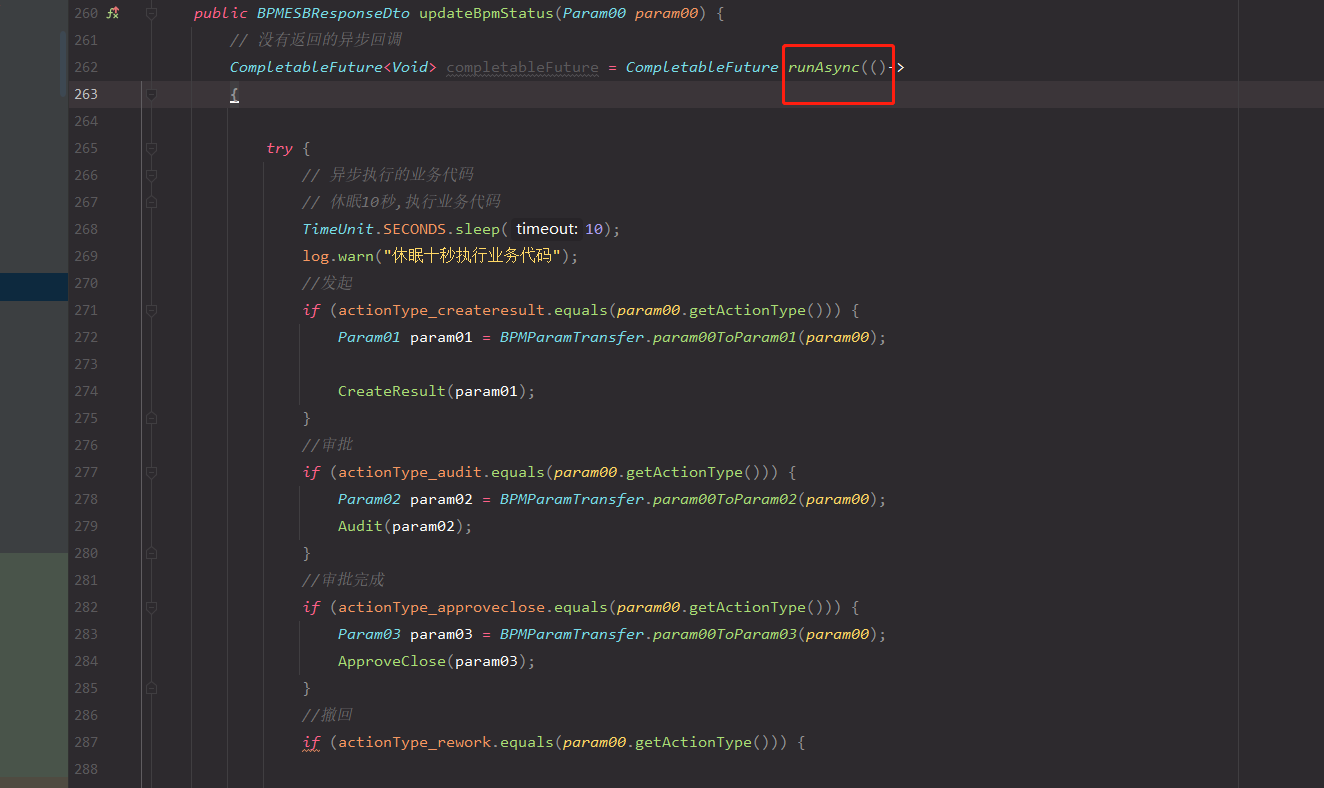Collapse the createresult if block on line 271
Screen dimensions: 1324x788
click(151, 310)
